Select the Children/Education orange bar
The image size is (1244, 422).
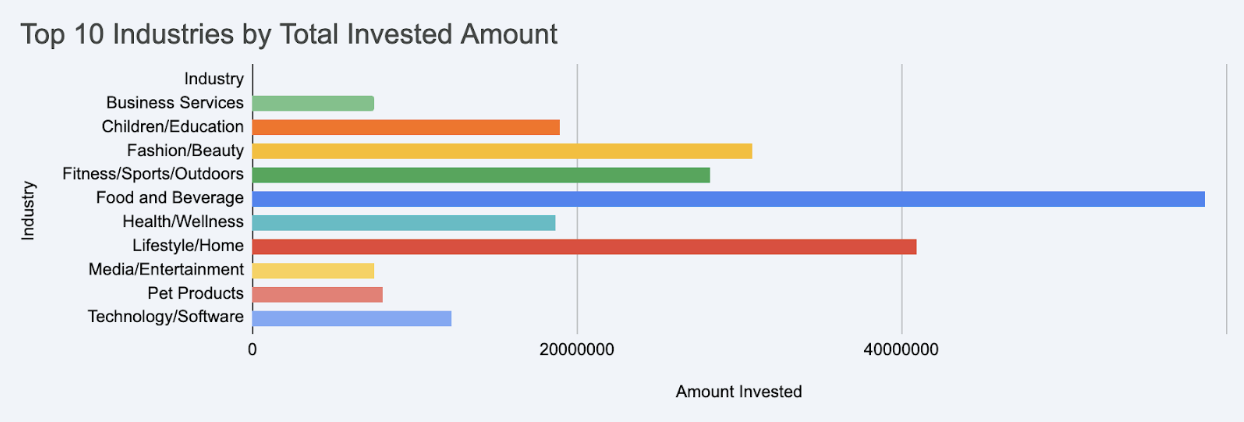[x=406, y=127]
